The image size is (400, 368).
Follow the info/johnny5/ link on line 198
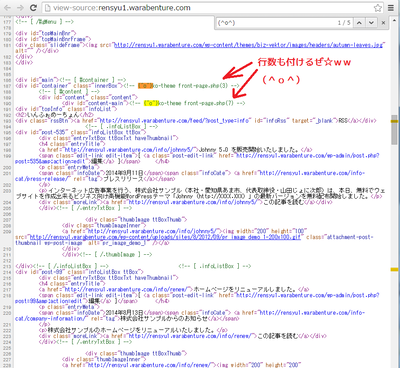tap(132, 150)
